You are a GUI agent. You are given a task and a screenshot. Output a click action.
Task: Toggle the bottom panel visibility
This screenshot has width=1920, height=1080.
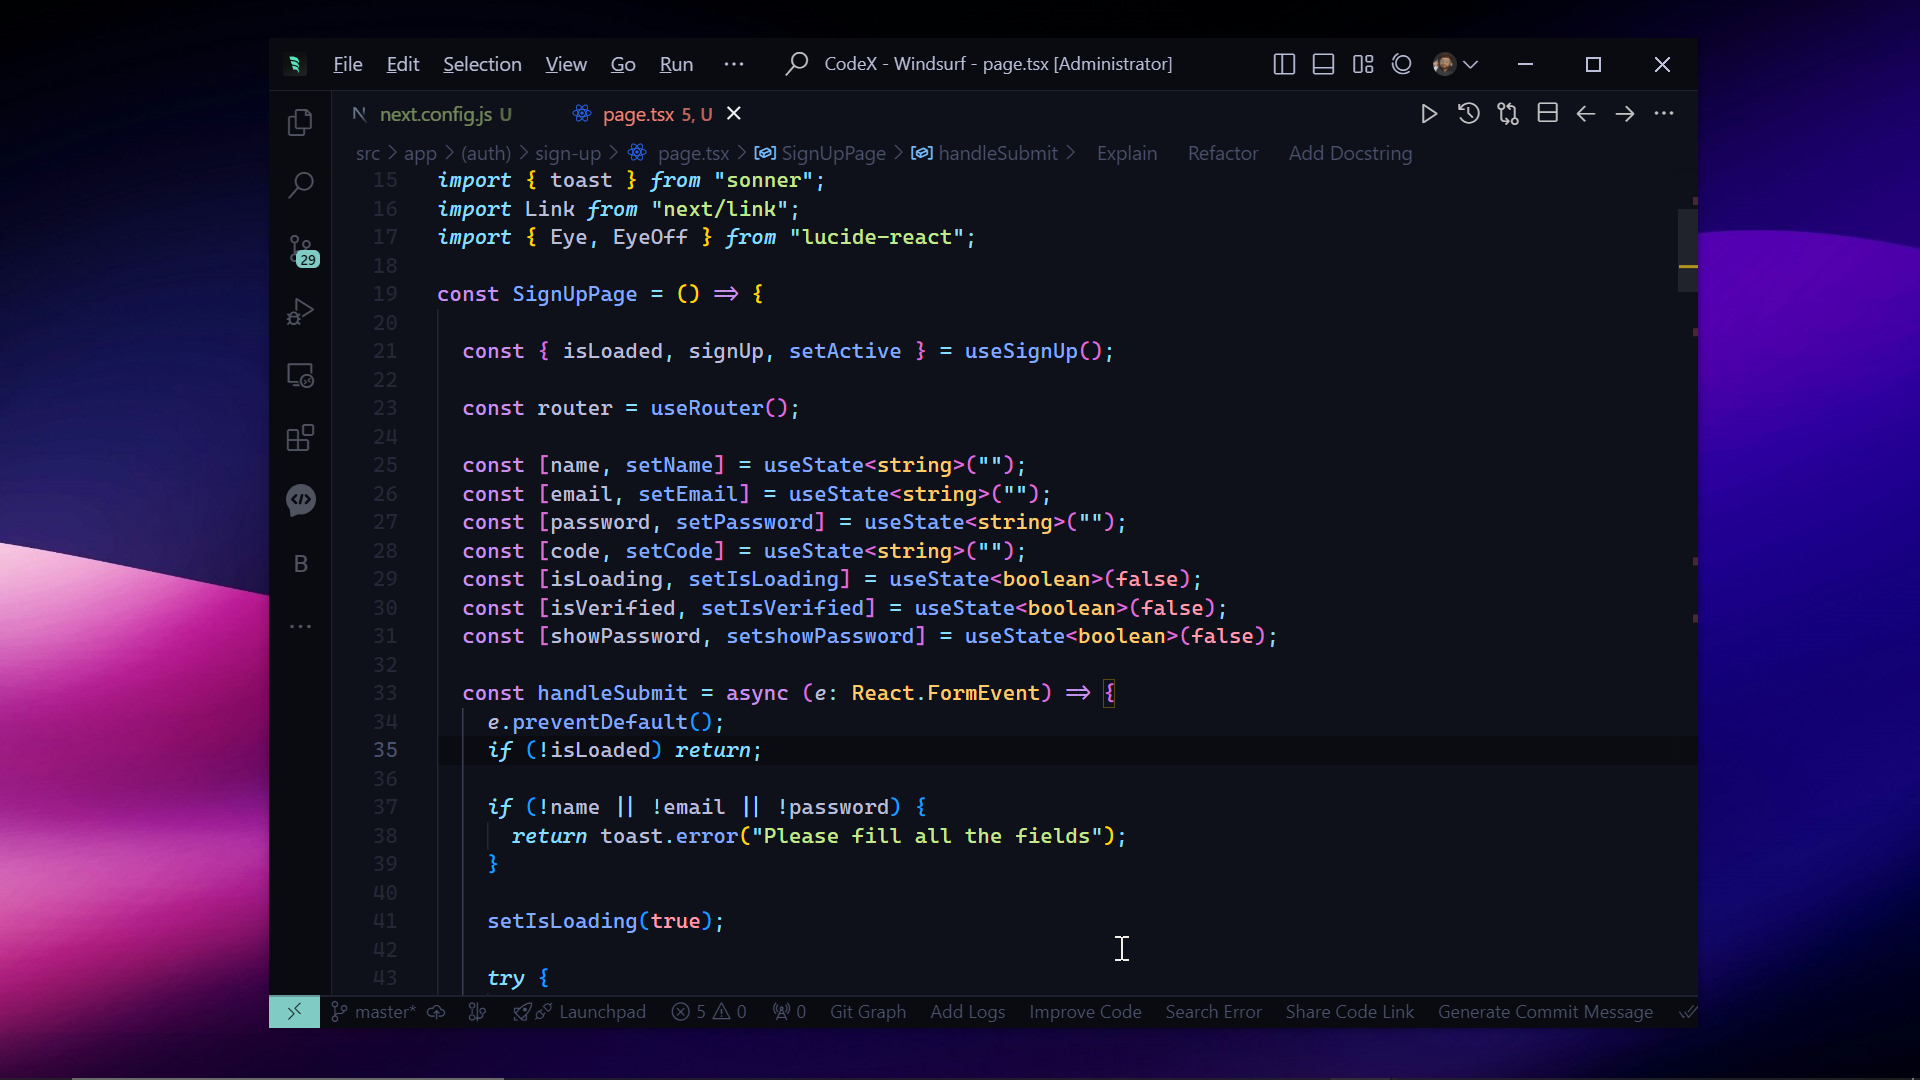tap(1323, 64)
